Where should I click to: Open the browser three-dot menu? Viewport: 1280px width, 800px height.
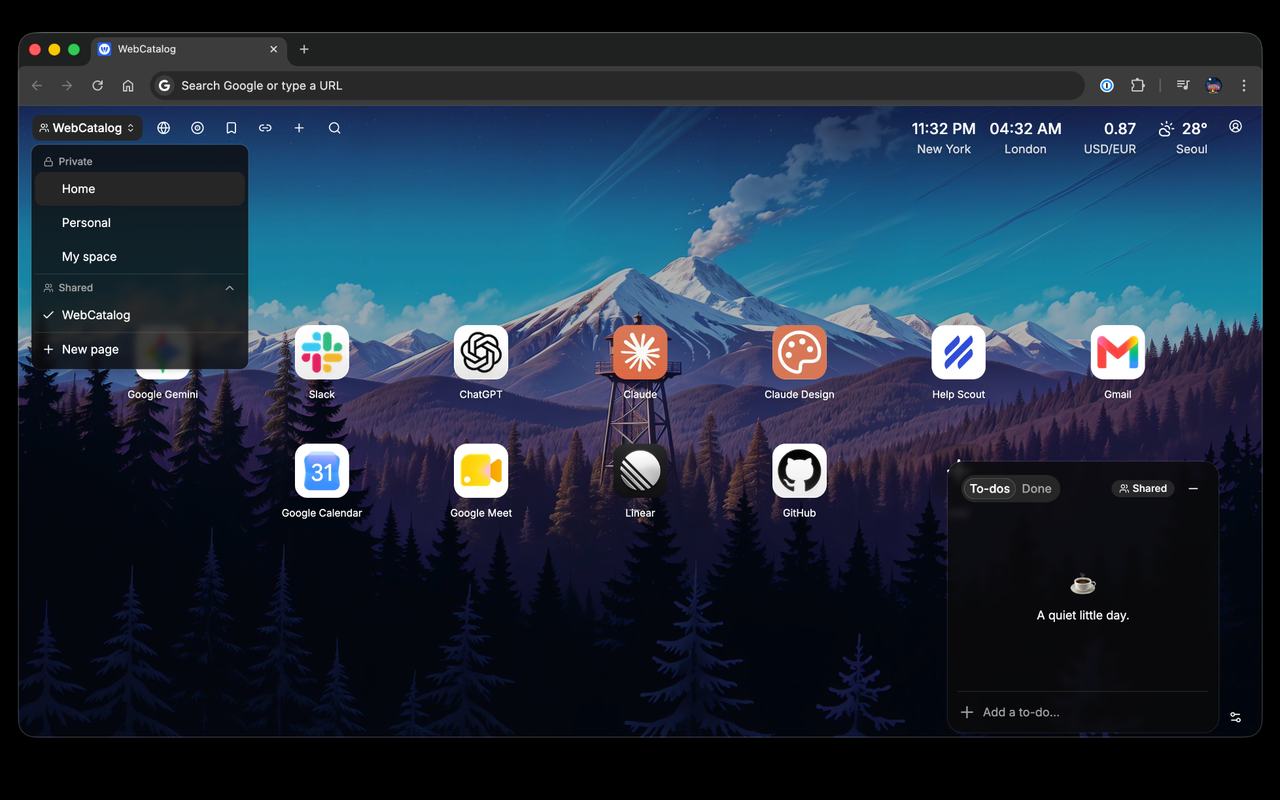tap(1244, 86)
